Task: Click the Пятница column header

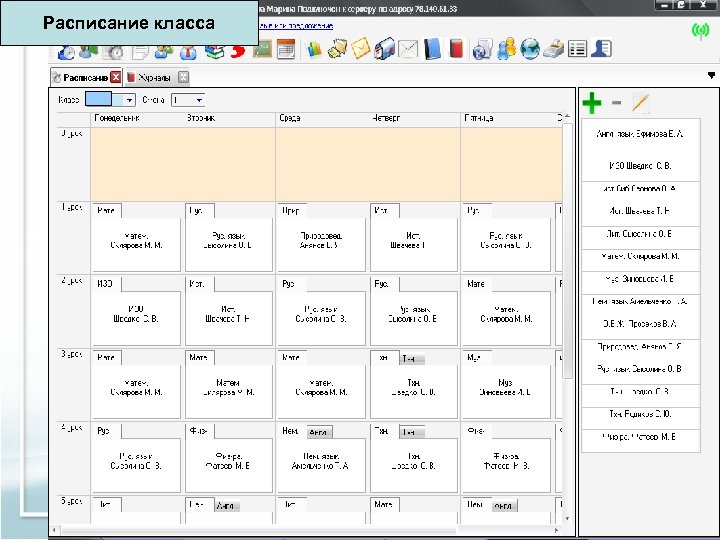Action: click(479, 118)
